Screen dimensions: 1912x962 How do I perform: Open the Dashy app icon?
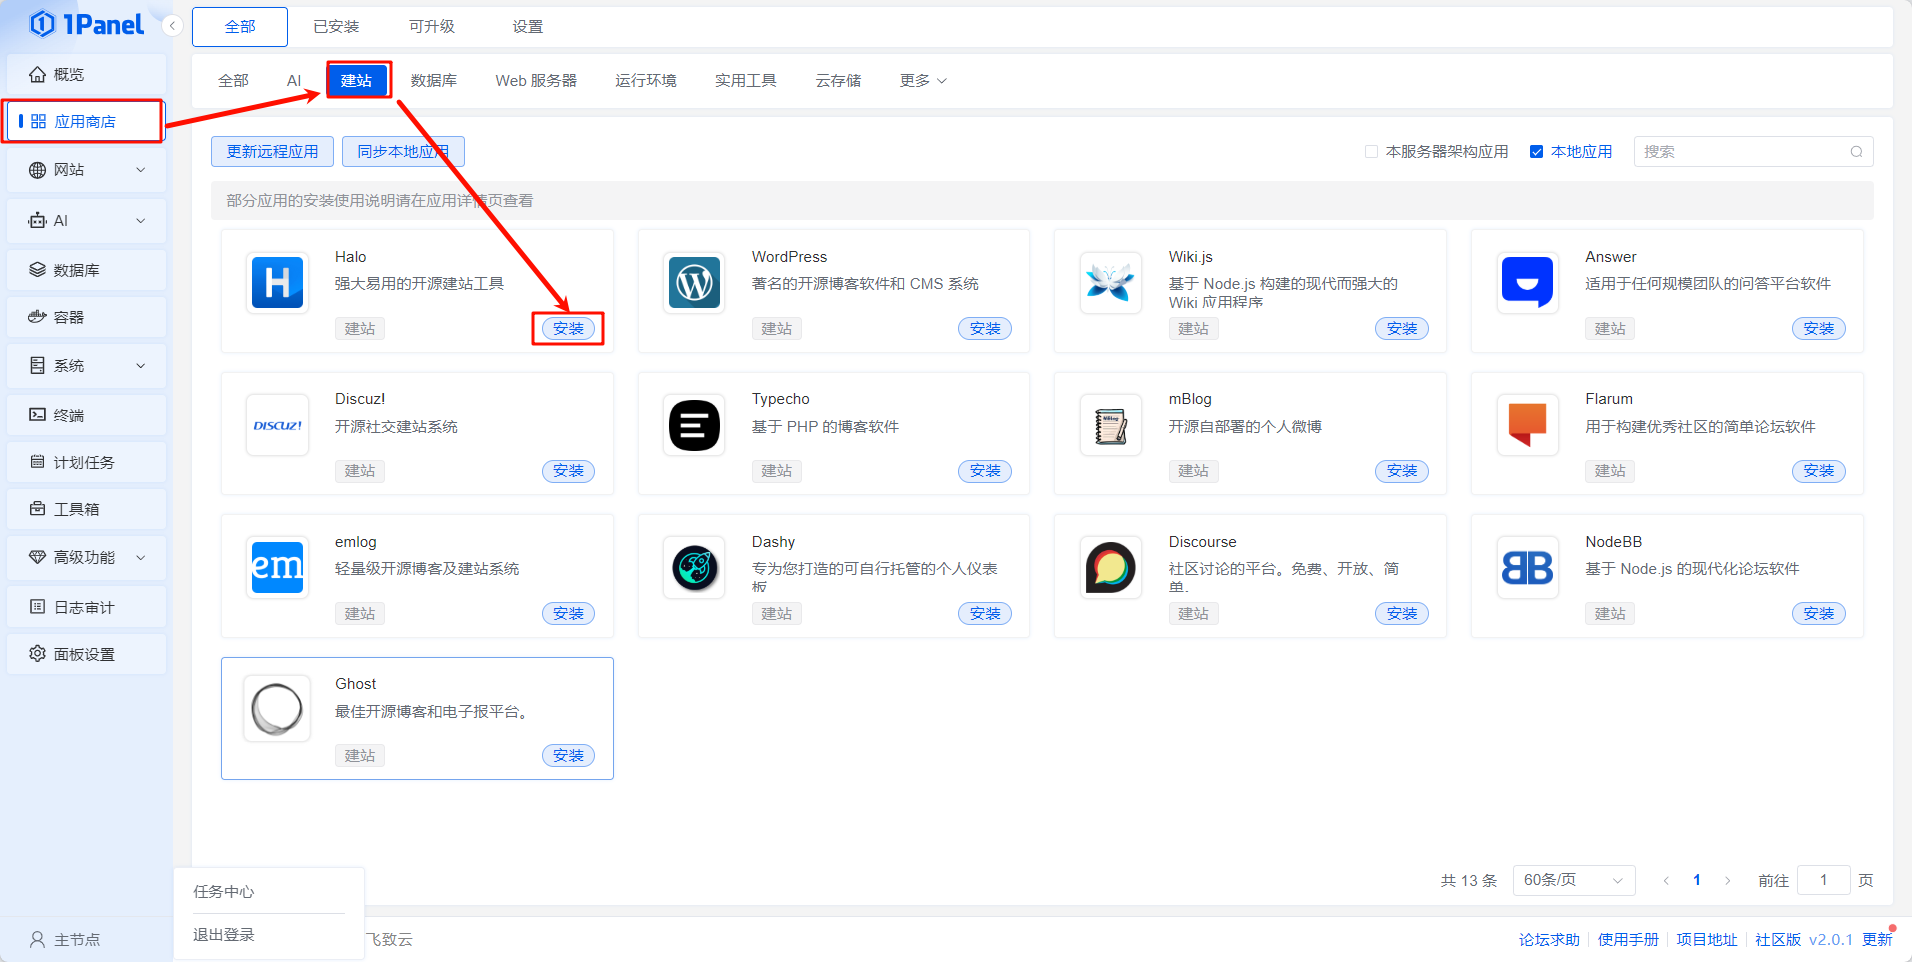tap(694, 567)
